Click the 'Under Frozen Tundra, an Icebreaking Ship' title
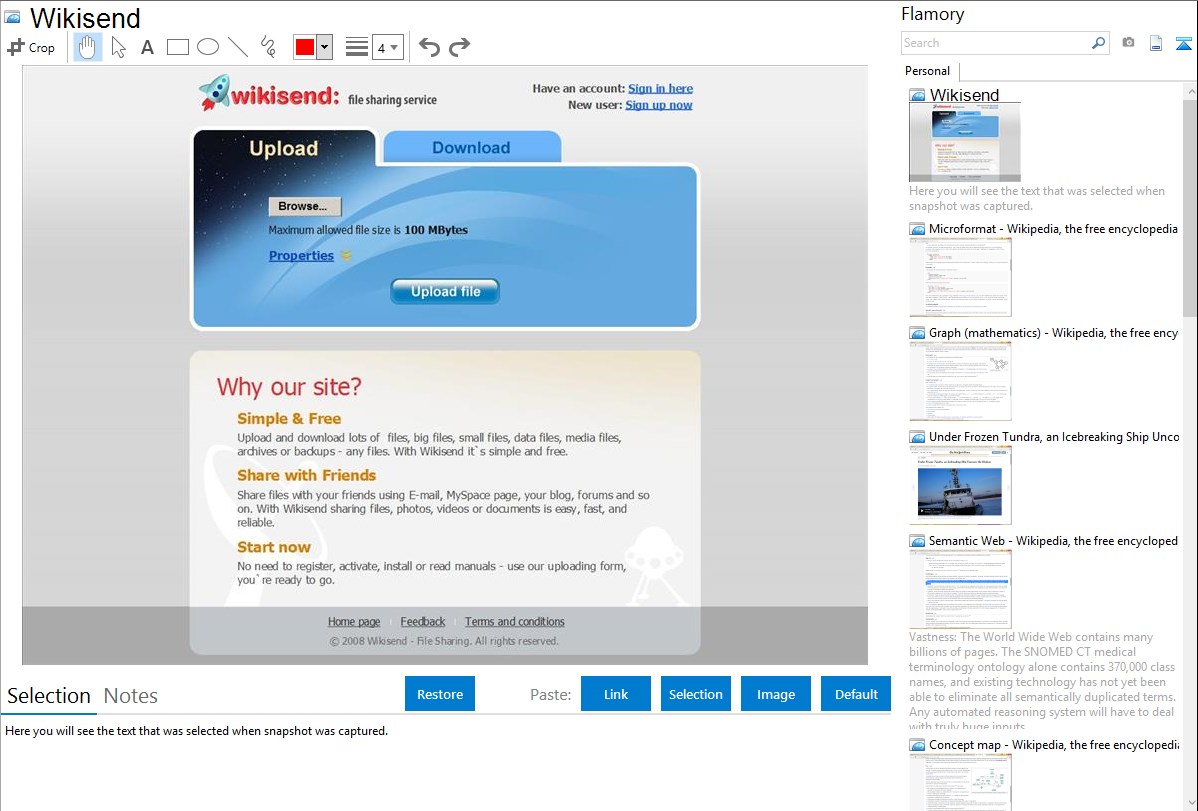Viewport: 1198px width, 811px height. tap(1054, 437)
